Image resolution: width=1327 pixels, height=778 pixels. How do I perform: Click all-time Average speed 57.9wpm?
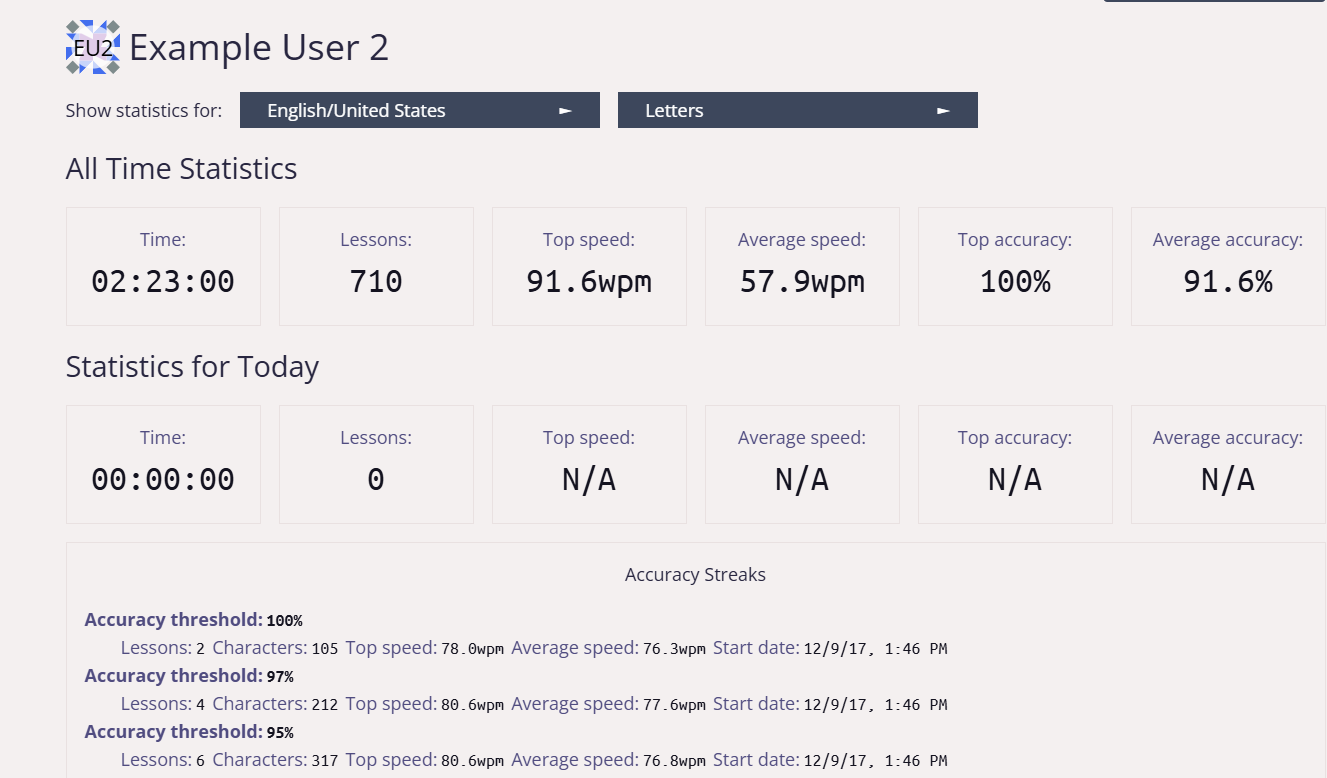click(x=802, y=282)
